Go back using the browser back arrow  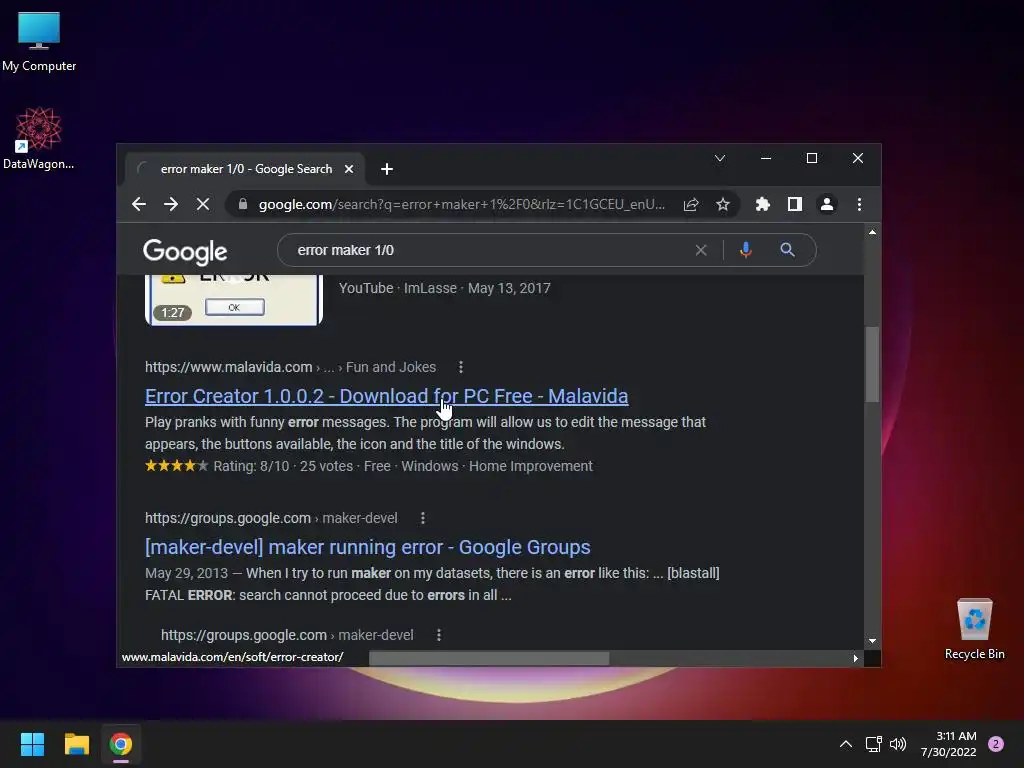[x=138, y=204]
